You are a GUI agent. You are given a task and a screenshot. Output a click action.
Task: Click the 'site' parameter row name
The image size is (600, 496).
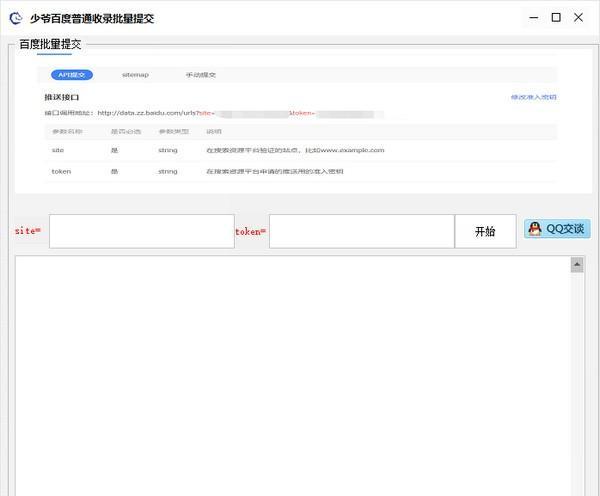point(58,150)
